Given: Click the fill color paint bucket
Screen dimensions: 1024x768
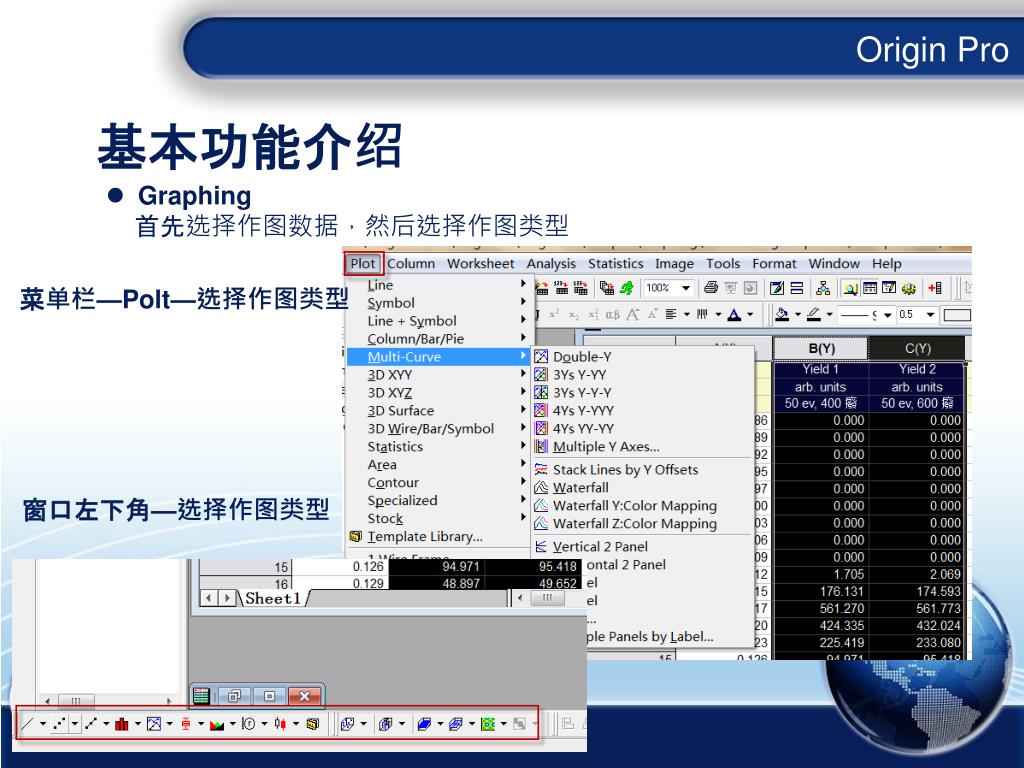Looking at the screenshot, I should (782, 315).
